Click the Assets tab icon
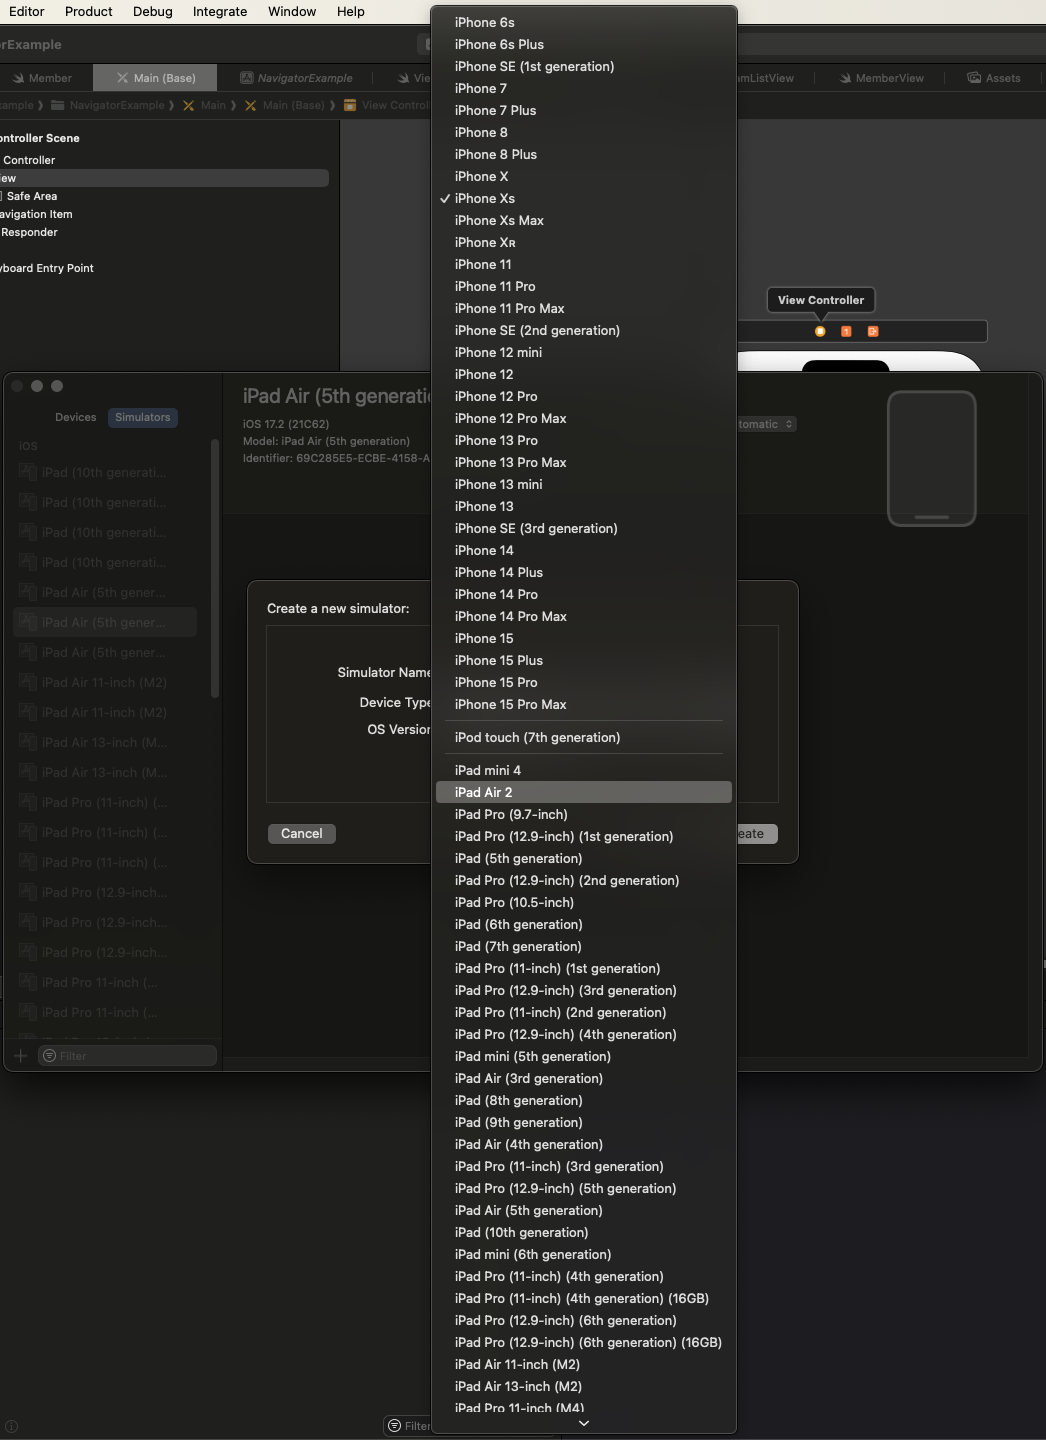The height and width of the screenshot is (1440, 1046). (x=974, y=78)
